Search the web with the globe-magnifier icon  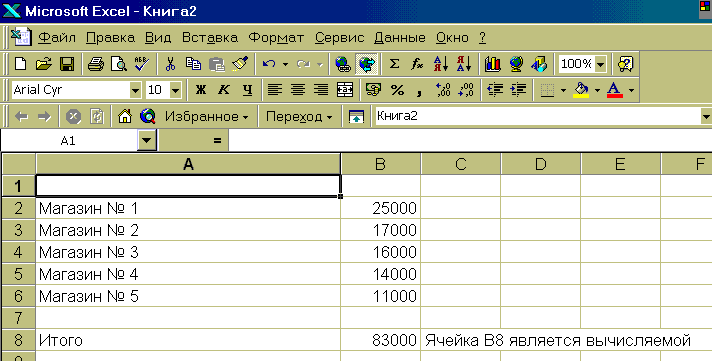click(x=148, y=117)
